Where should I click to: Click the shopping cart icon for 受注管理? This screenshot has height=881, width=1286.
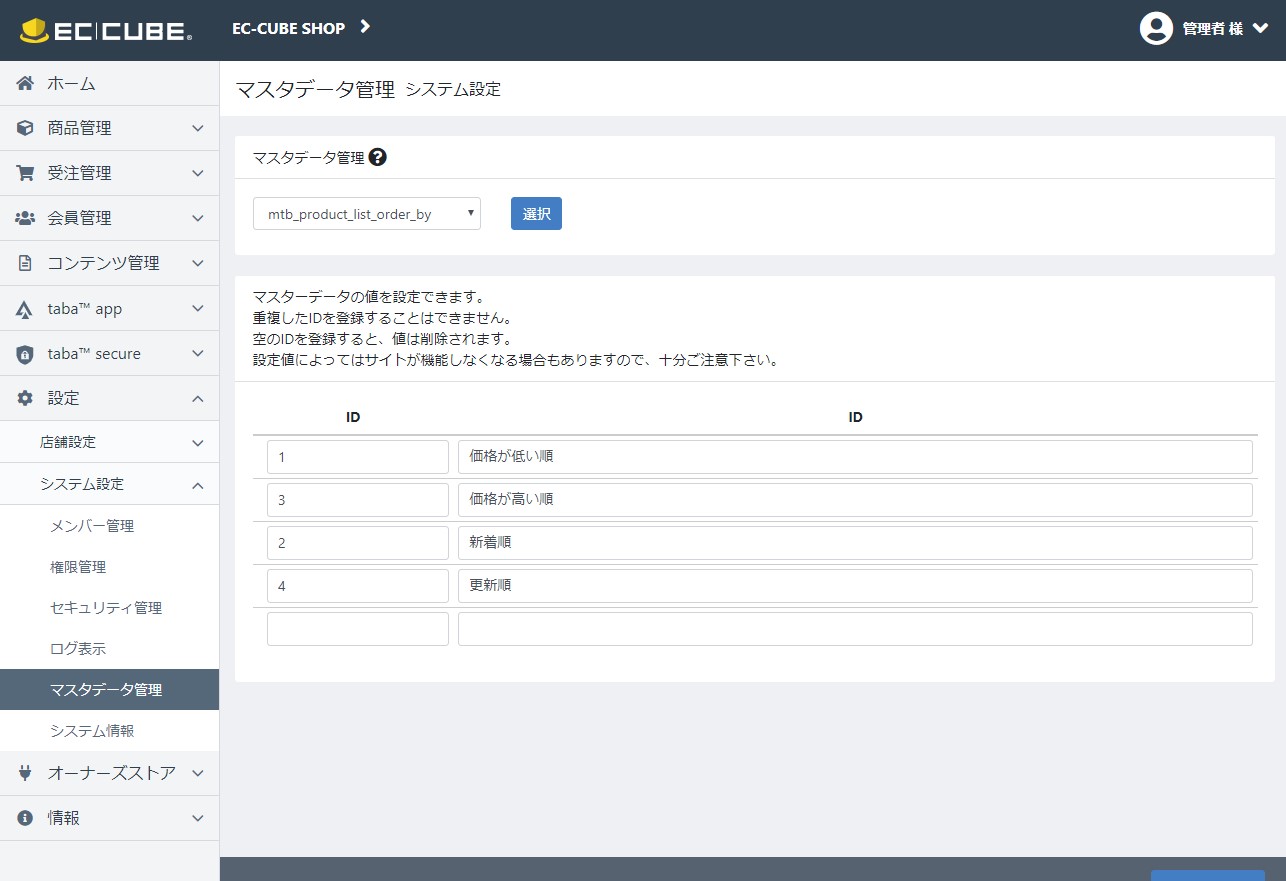coord(26,173)
